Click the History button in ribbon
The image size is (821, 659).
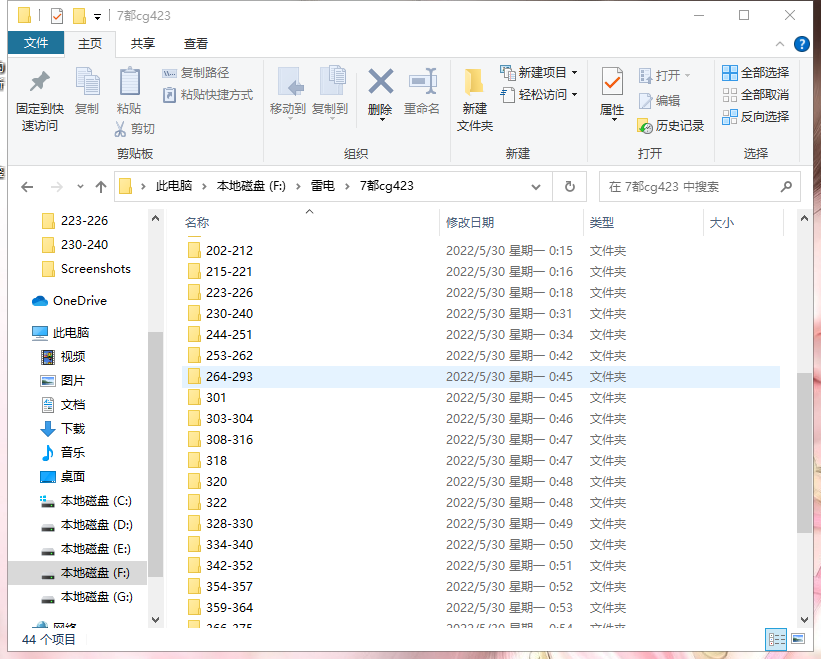(x=671, y=126)
